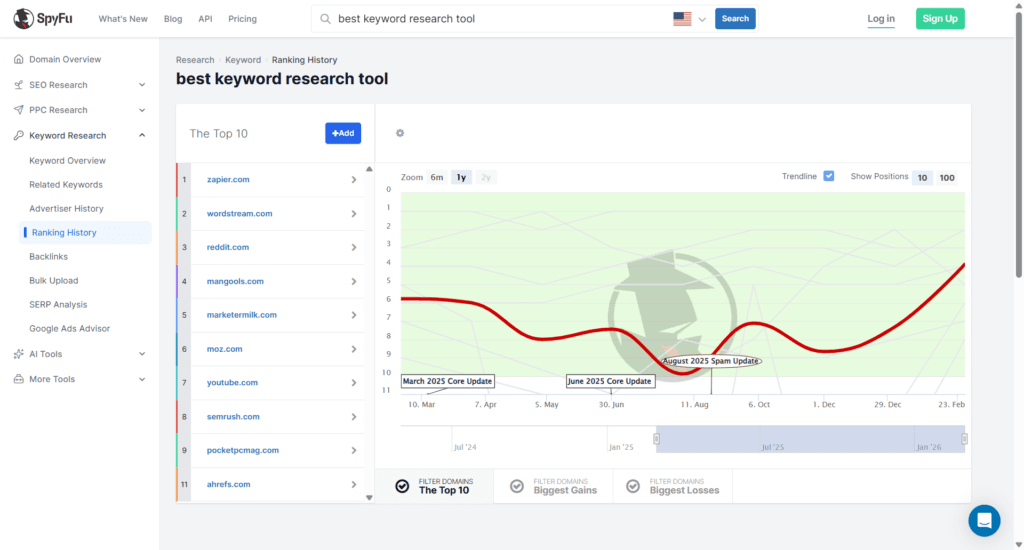Image resolution: width=1024 pixels, height=550 pixels.
Task: Open the country selector dropdown arrow
Action: click(x=702, y=20)
